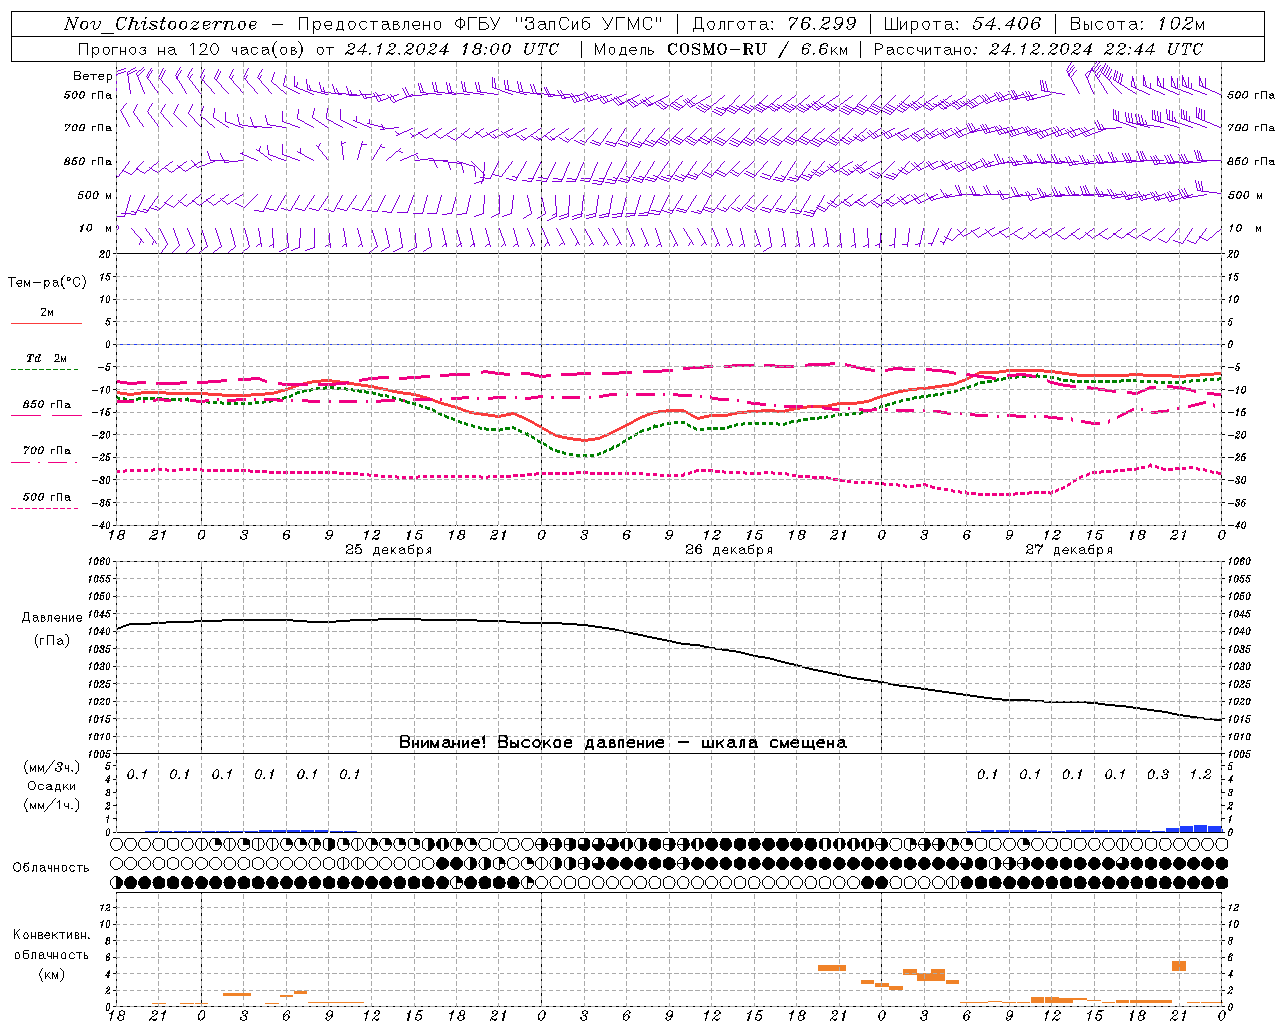Select the Долгота: 76.299 value
The width and height of the screenshot is (1280, 1024).
coord(774,24)
